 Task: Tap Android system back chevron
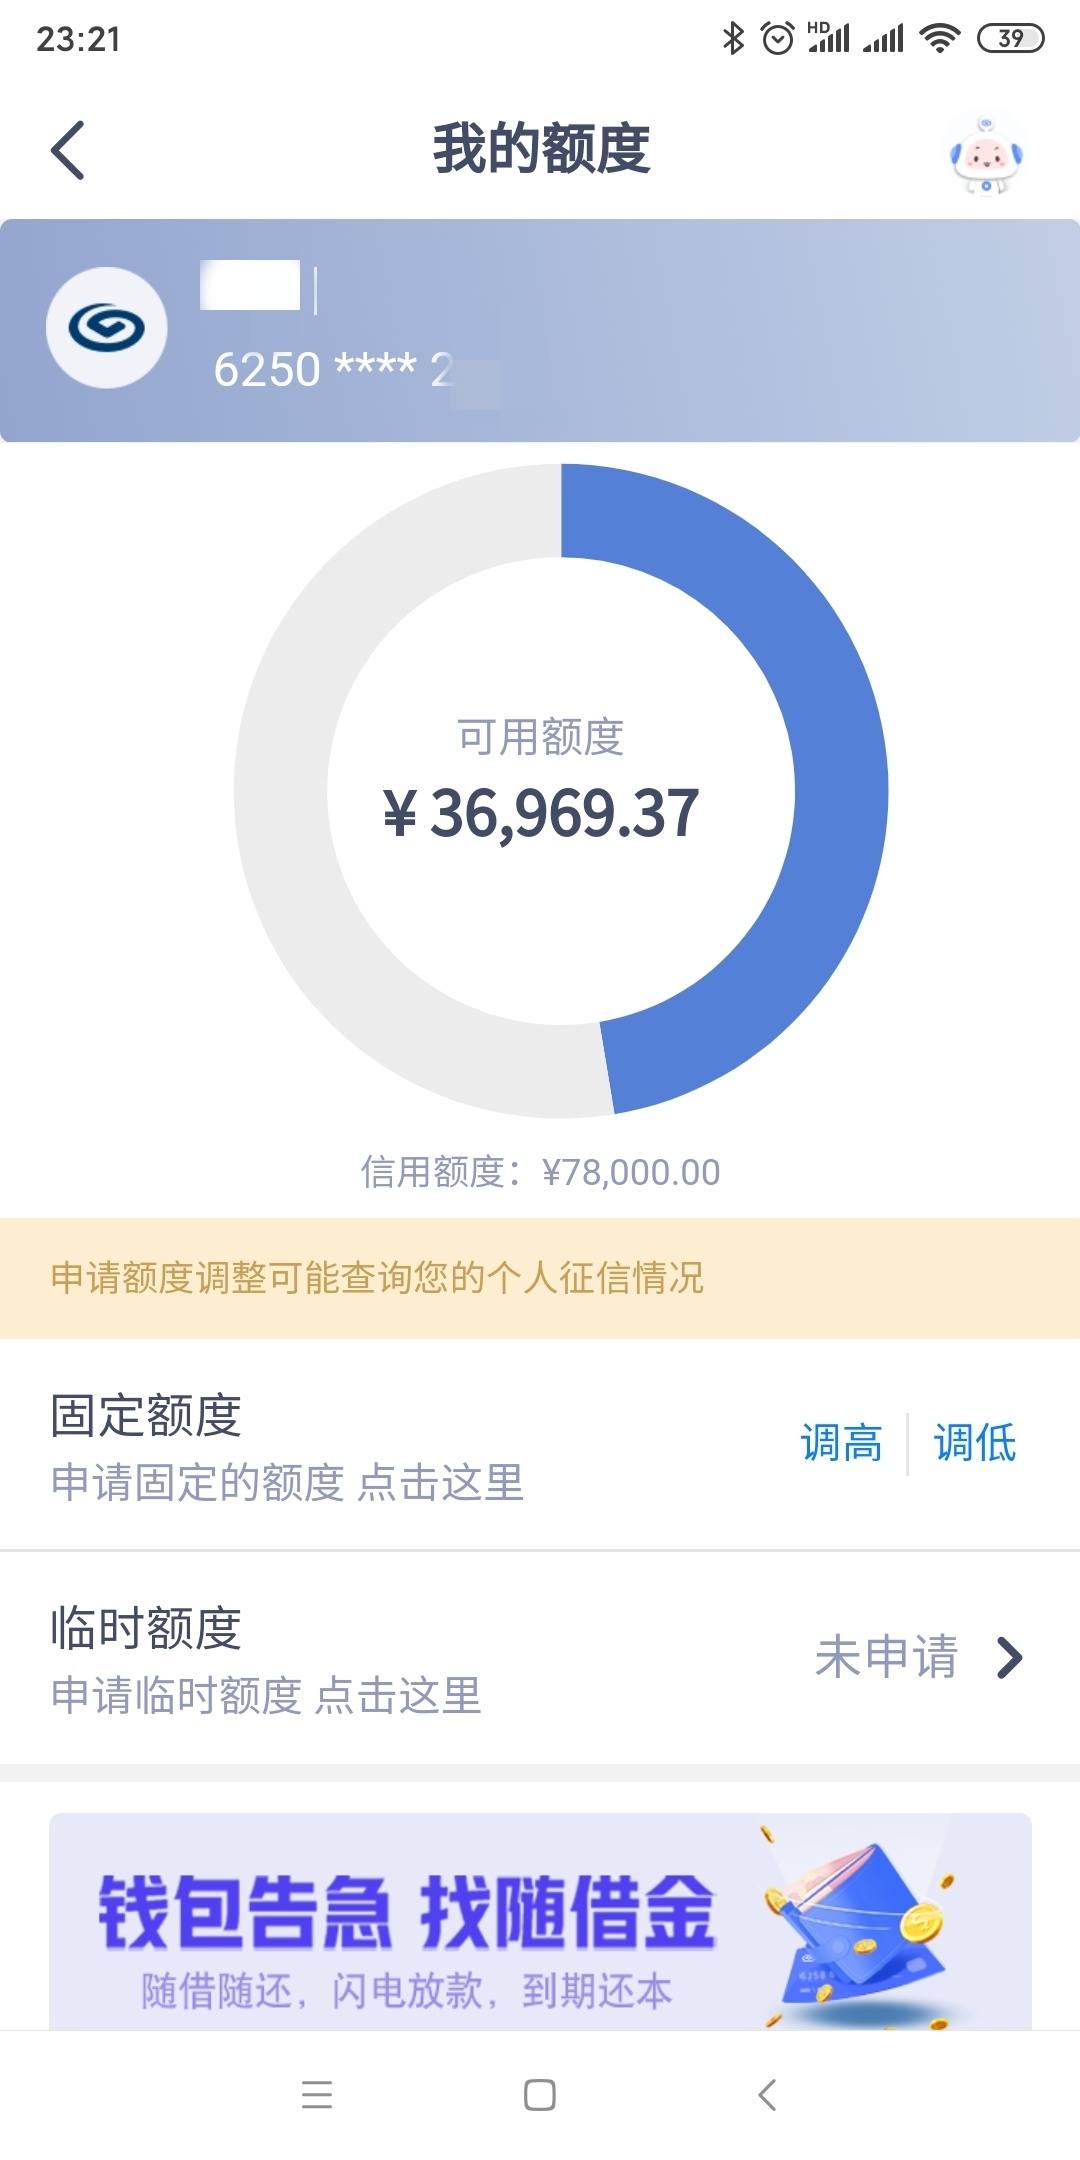click(767, 2095)
